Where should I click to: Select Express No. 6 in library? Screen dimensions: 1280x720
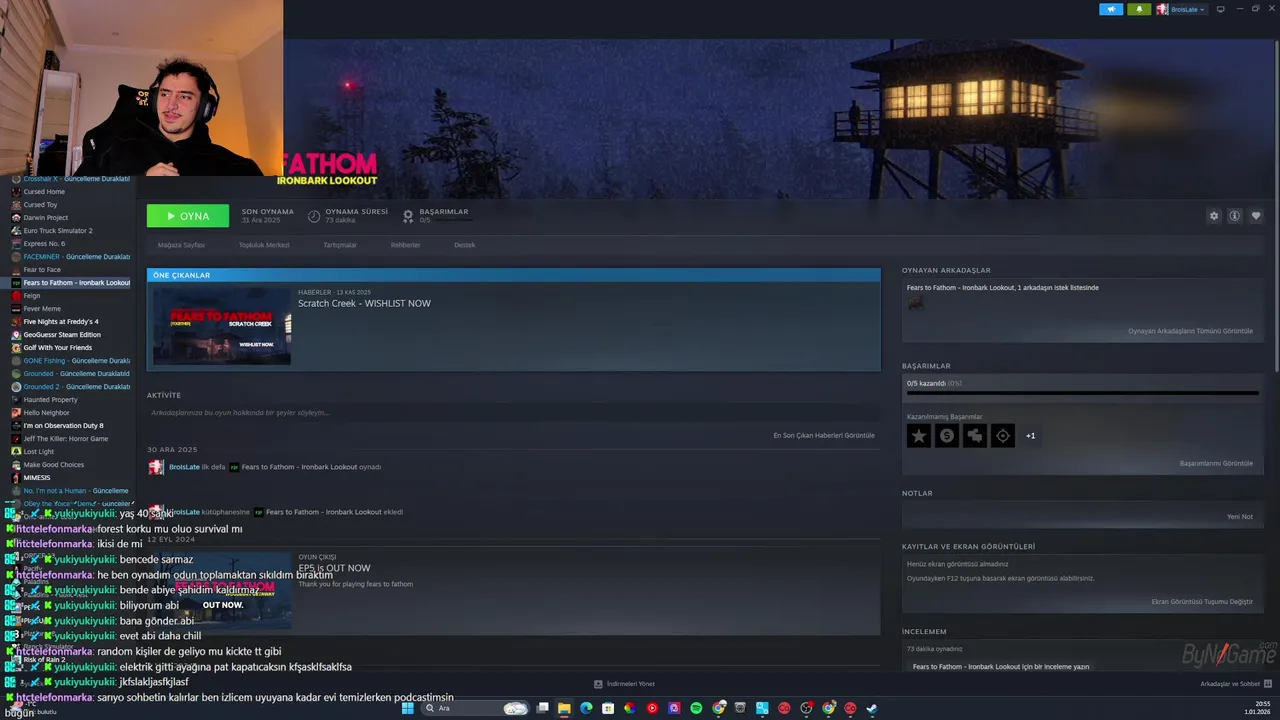point(44,244)
